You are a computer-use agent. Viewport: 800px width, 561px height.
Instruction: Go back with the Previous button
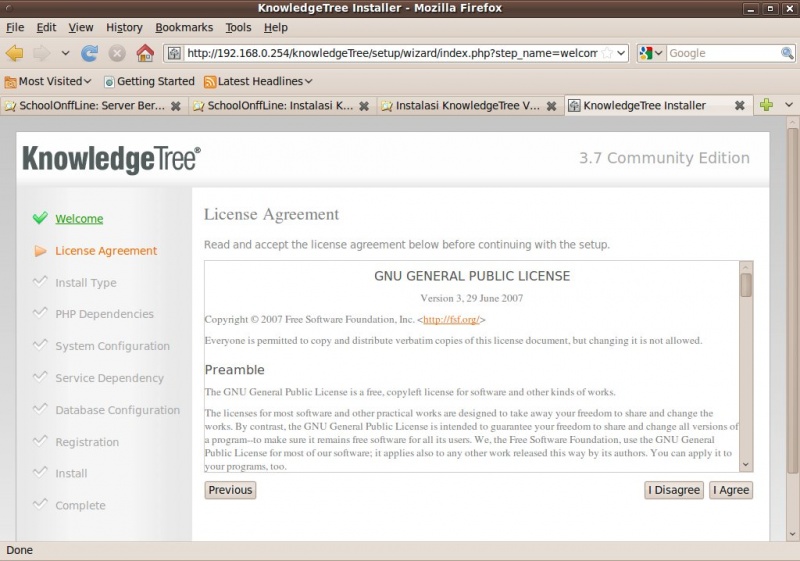tap(230, 490)
